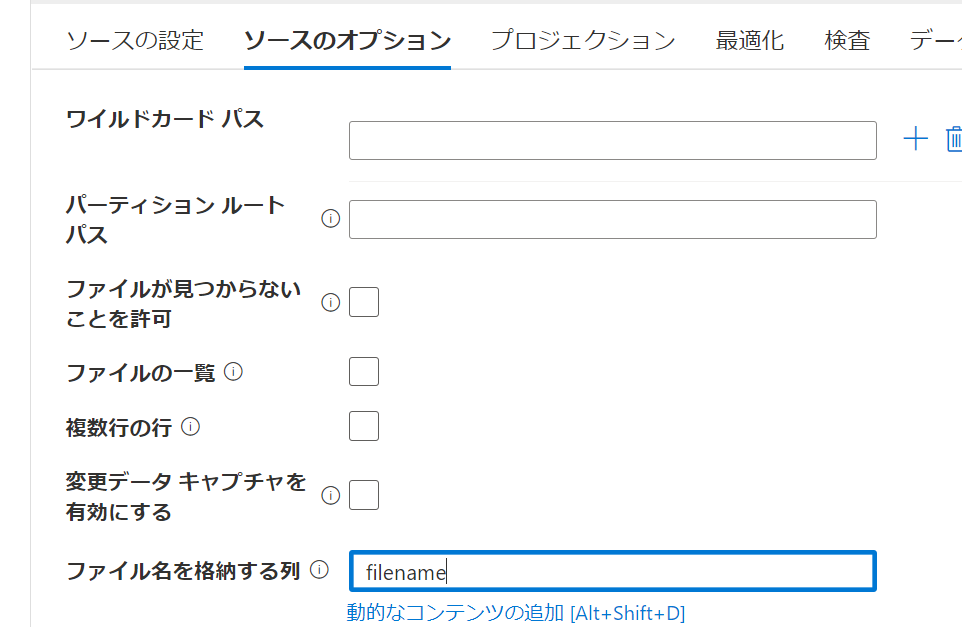Screen dimensions: 962x627
Task: Go to the 検査 tab
Action: 847,41
